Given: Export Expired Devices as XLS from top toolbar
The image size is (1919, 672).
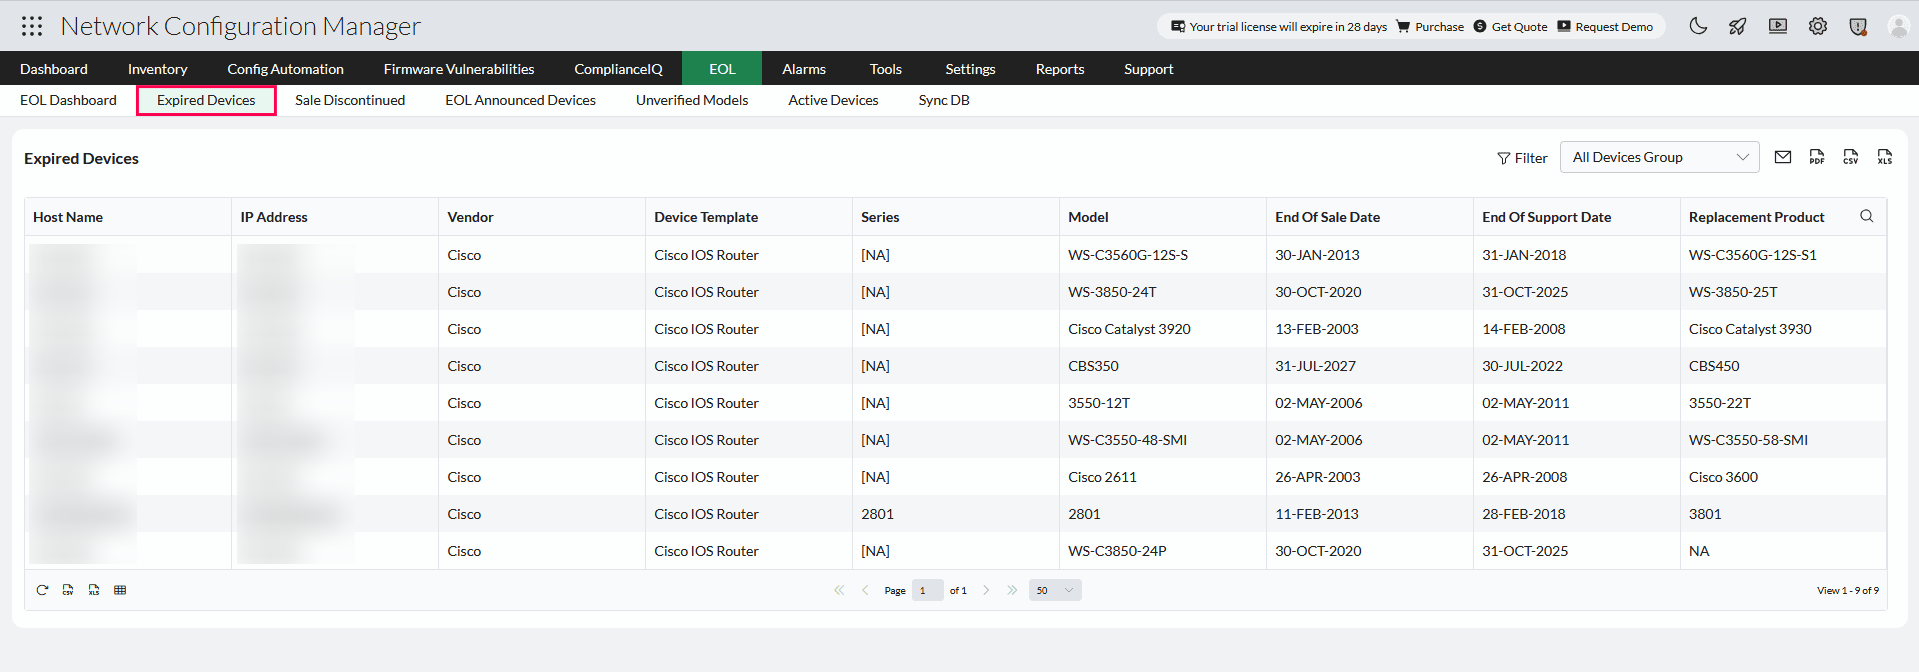Looking at the screenshot, I should 1885,157.
